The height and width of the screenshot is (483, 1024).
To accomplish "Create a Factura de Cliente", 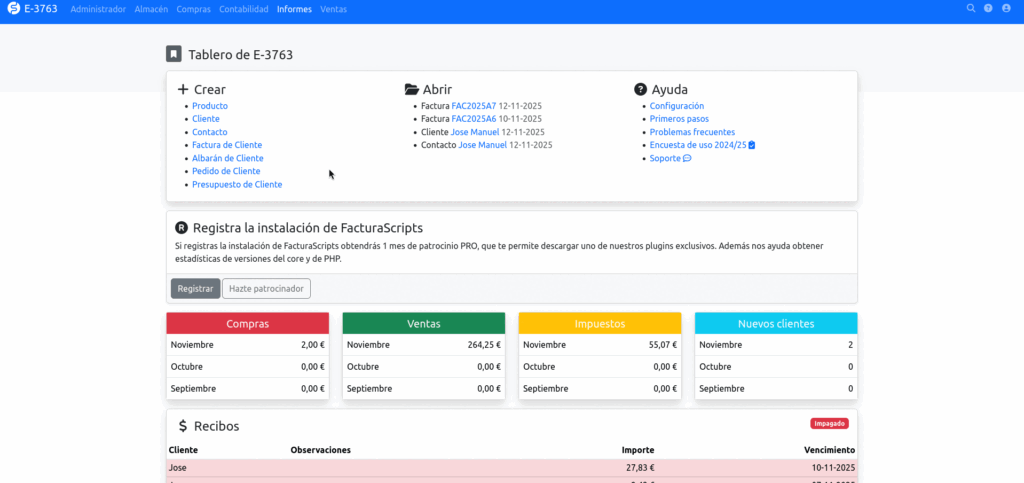I will click(x=227, y=145).
